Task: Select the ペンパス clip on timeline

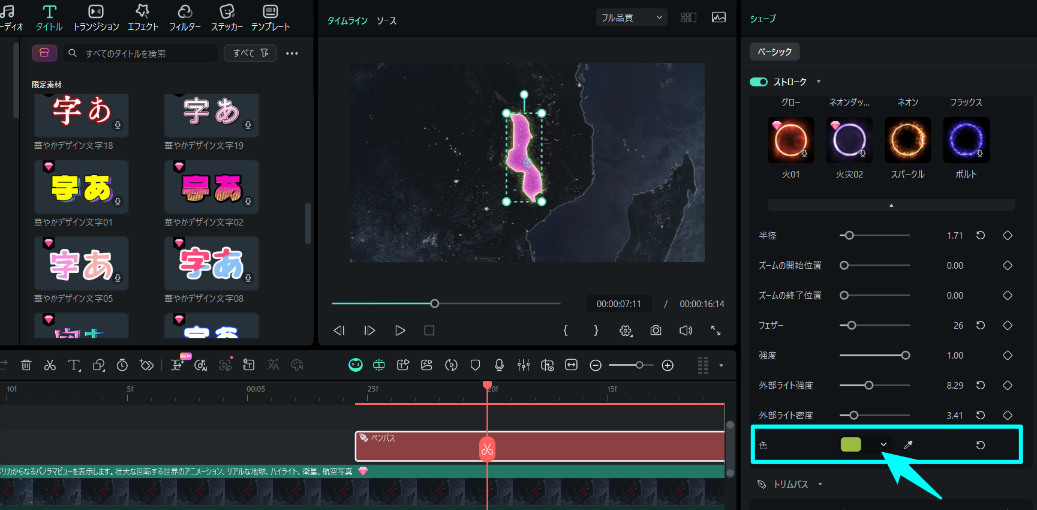Action: 540,446
